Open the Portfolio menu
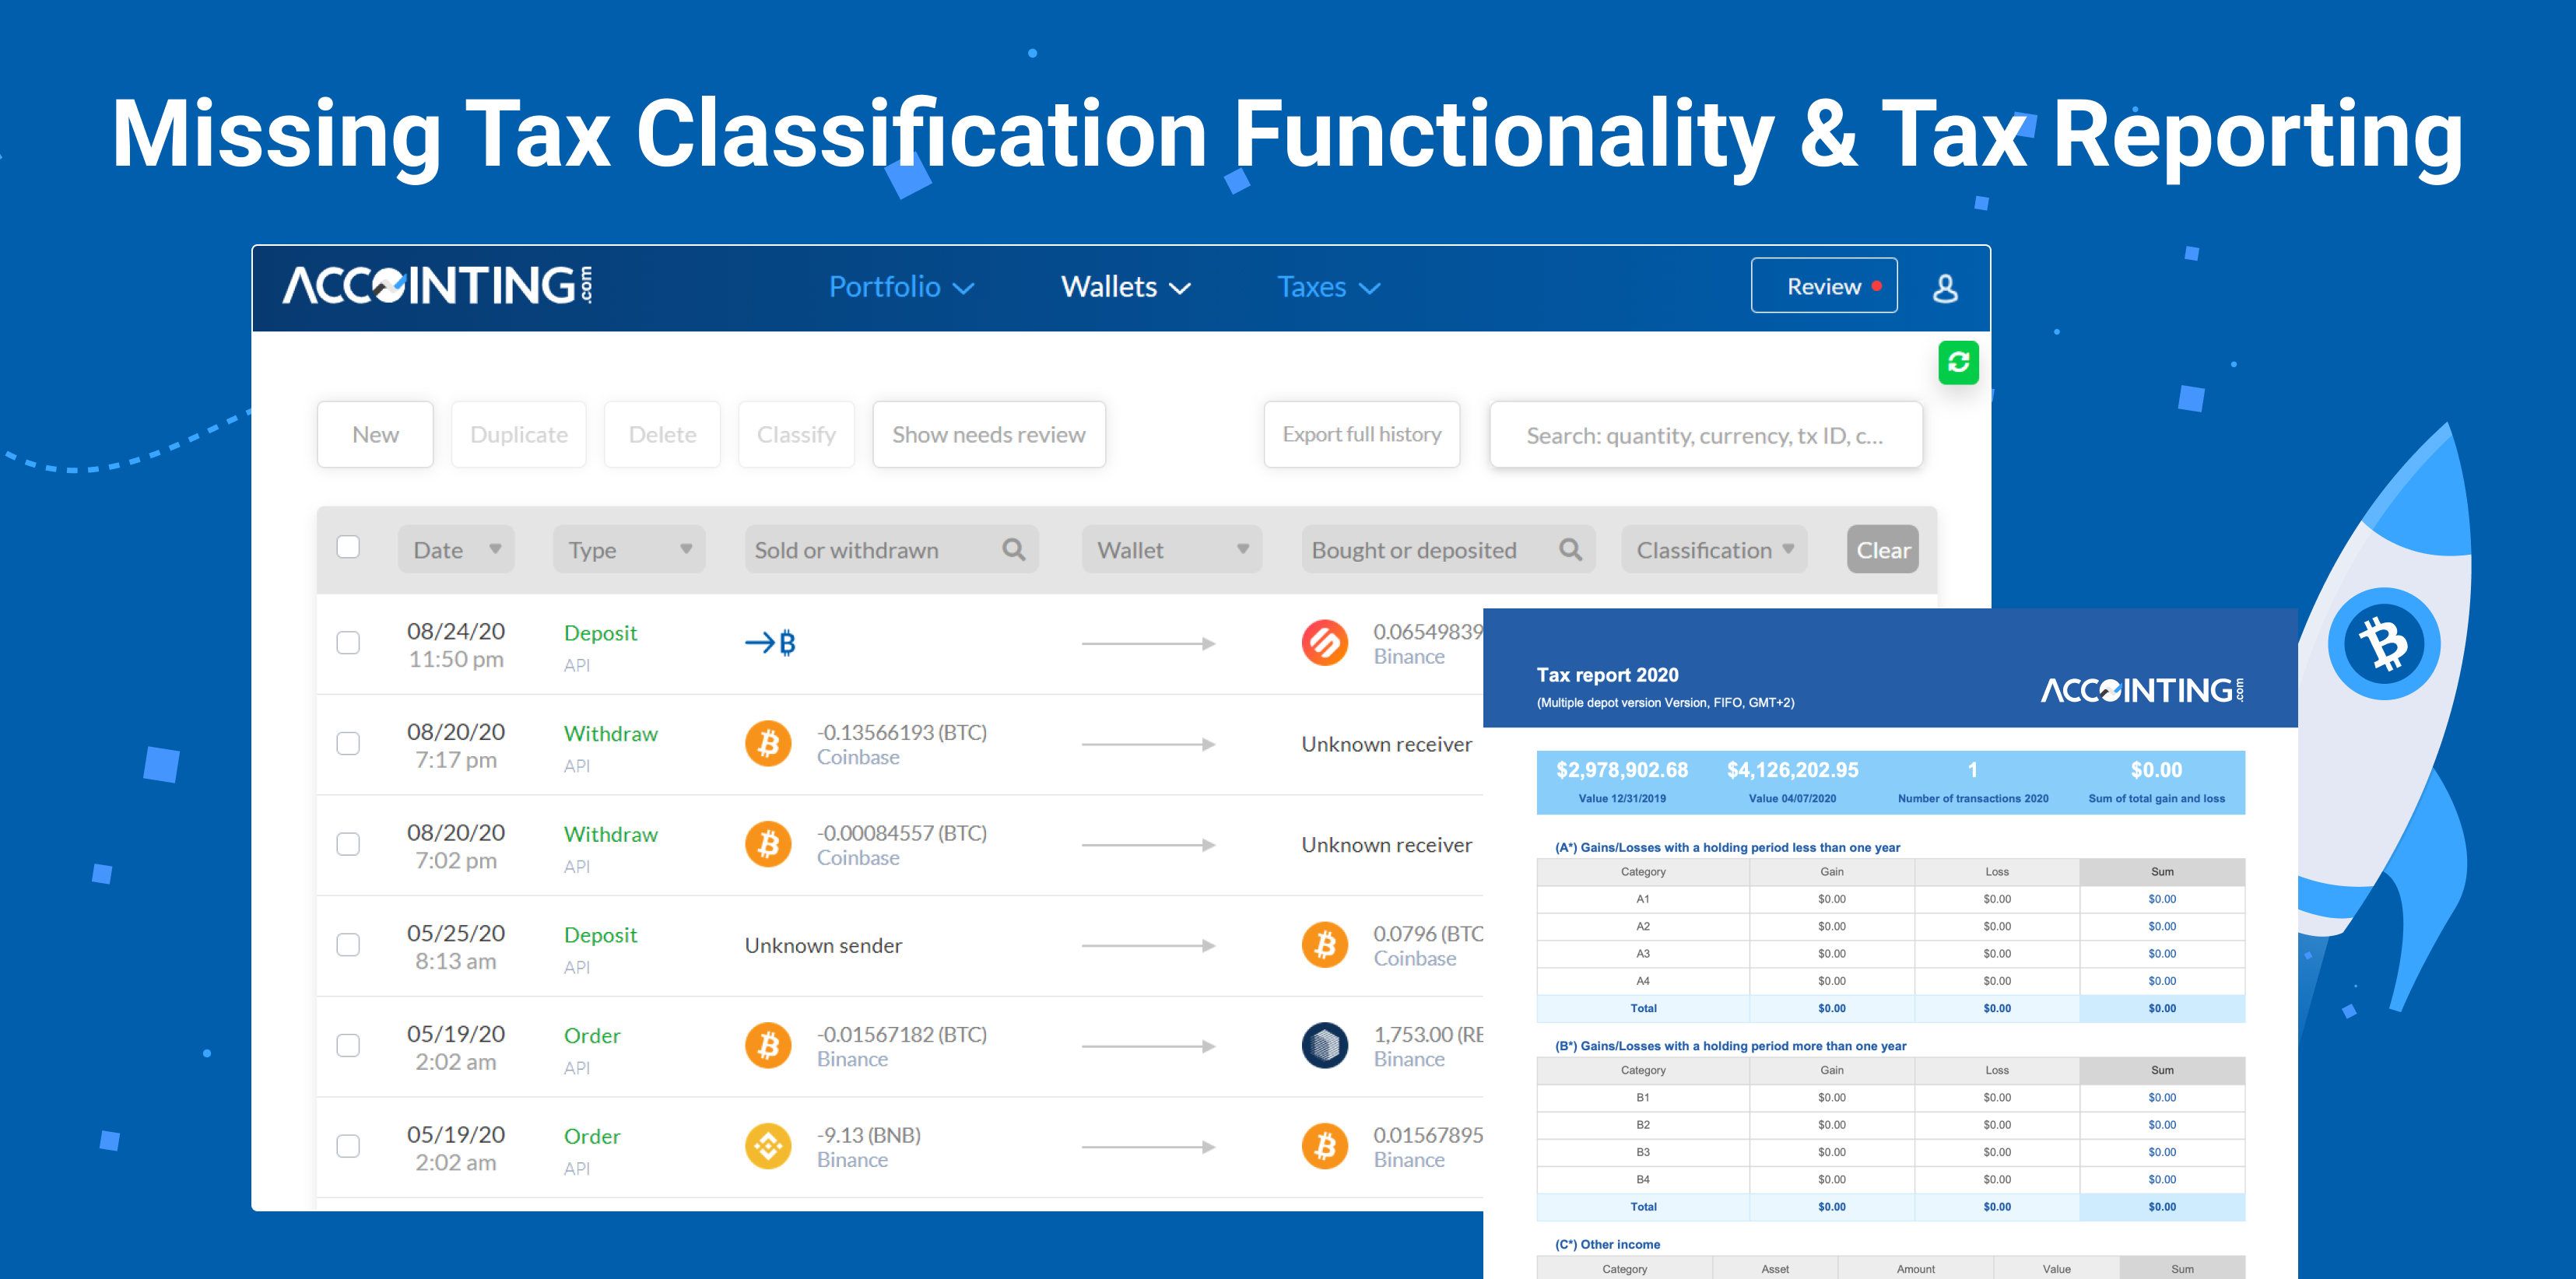Image resolution: width=2576 pixels, height=1279 pixels. point(900,288)
